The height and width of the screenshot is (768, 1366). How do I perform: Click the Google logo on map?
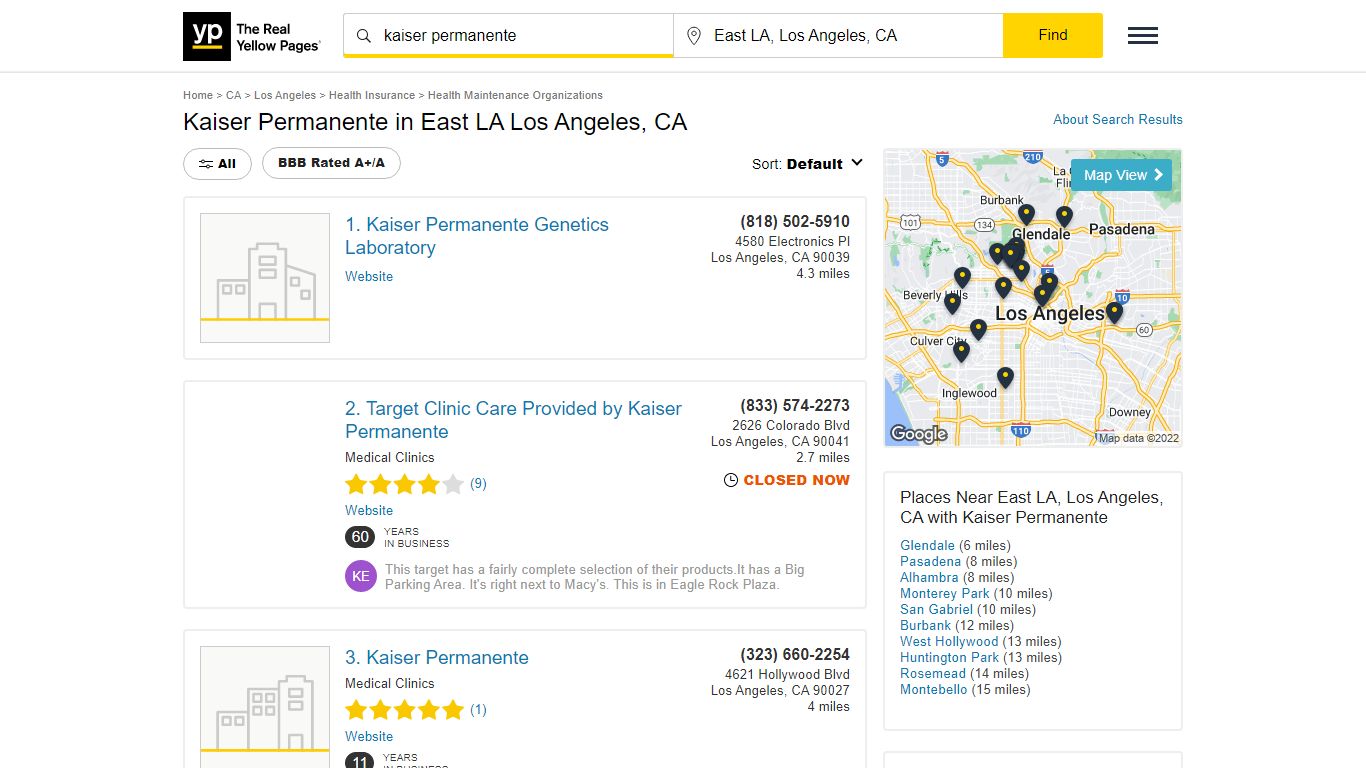pos(918,434)
